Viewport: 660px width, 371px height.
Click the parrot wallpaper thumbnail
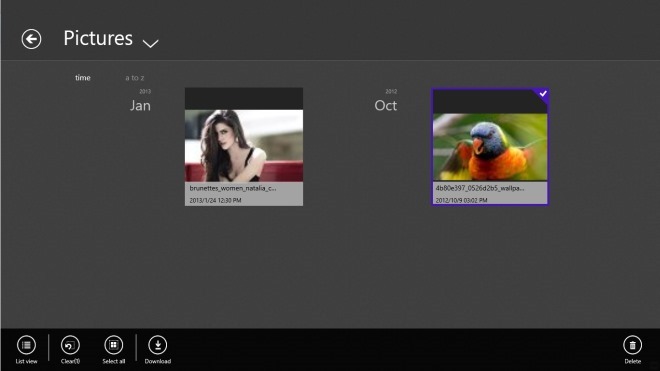(490, 147)
